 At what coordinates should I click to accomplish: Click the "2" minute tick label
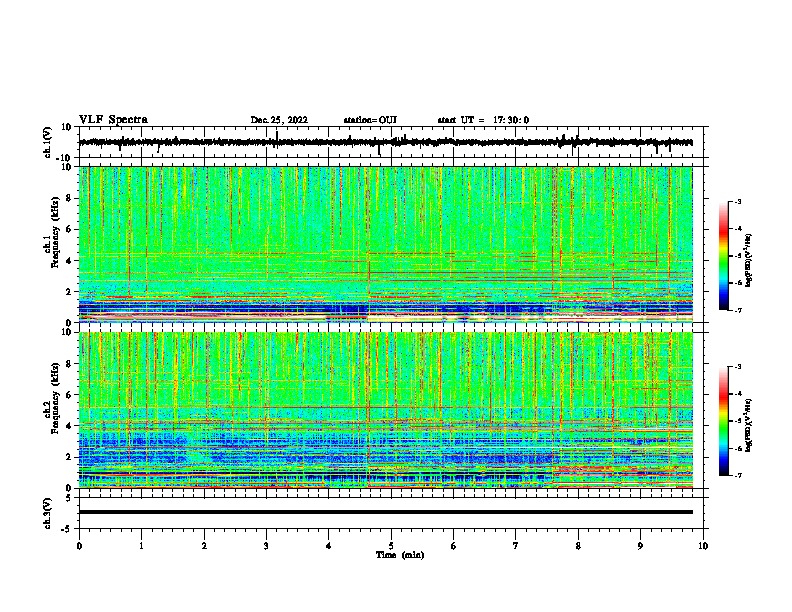(204, 546)
